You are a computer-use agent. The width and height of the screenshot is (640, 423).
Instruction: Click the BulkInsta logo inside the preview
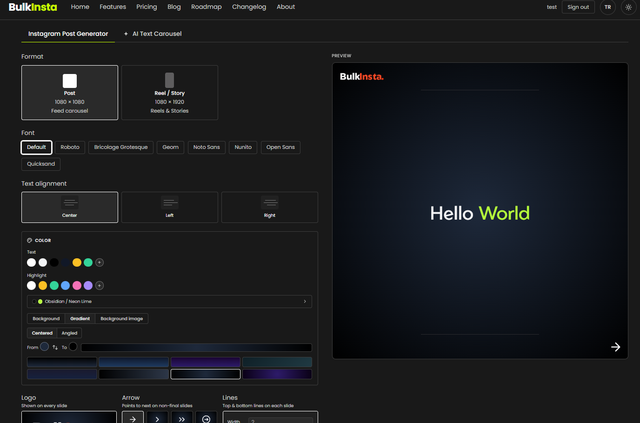coord(362,76)
